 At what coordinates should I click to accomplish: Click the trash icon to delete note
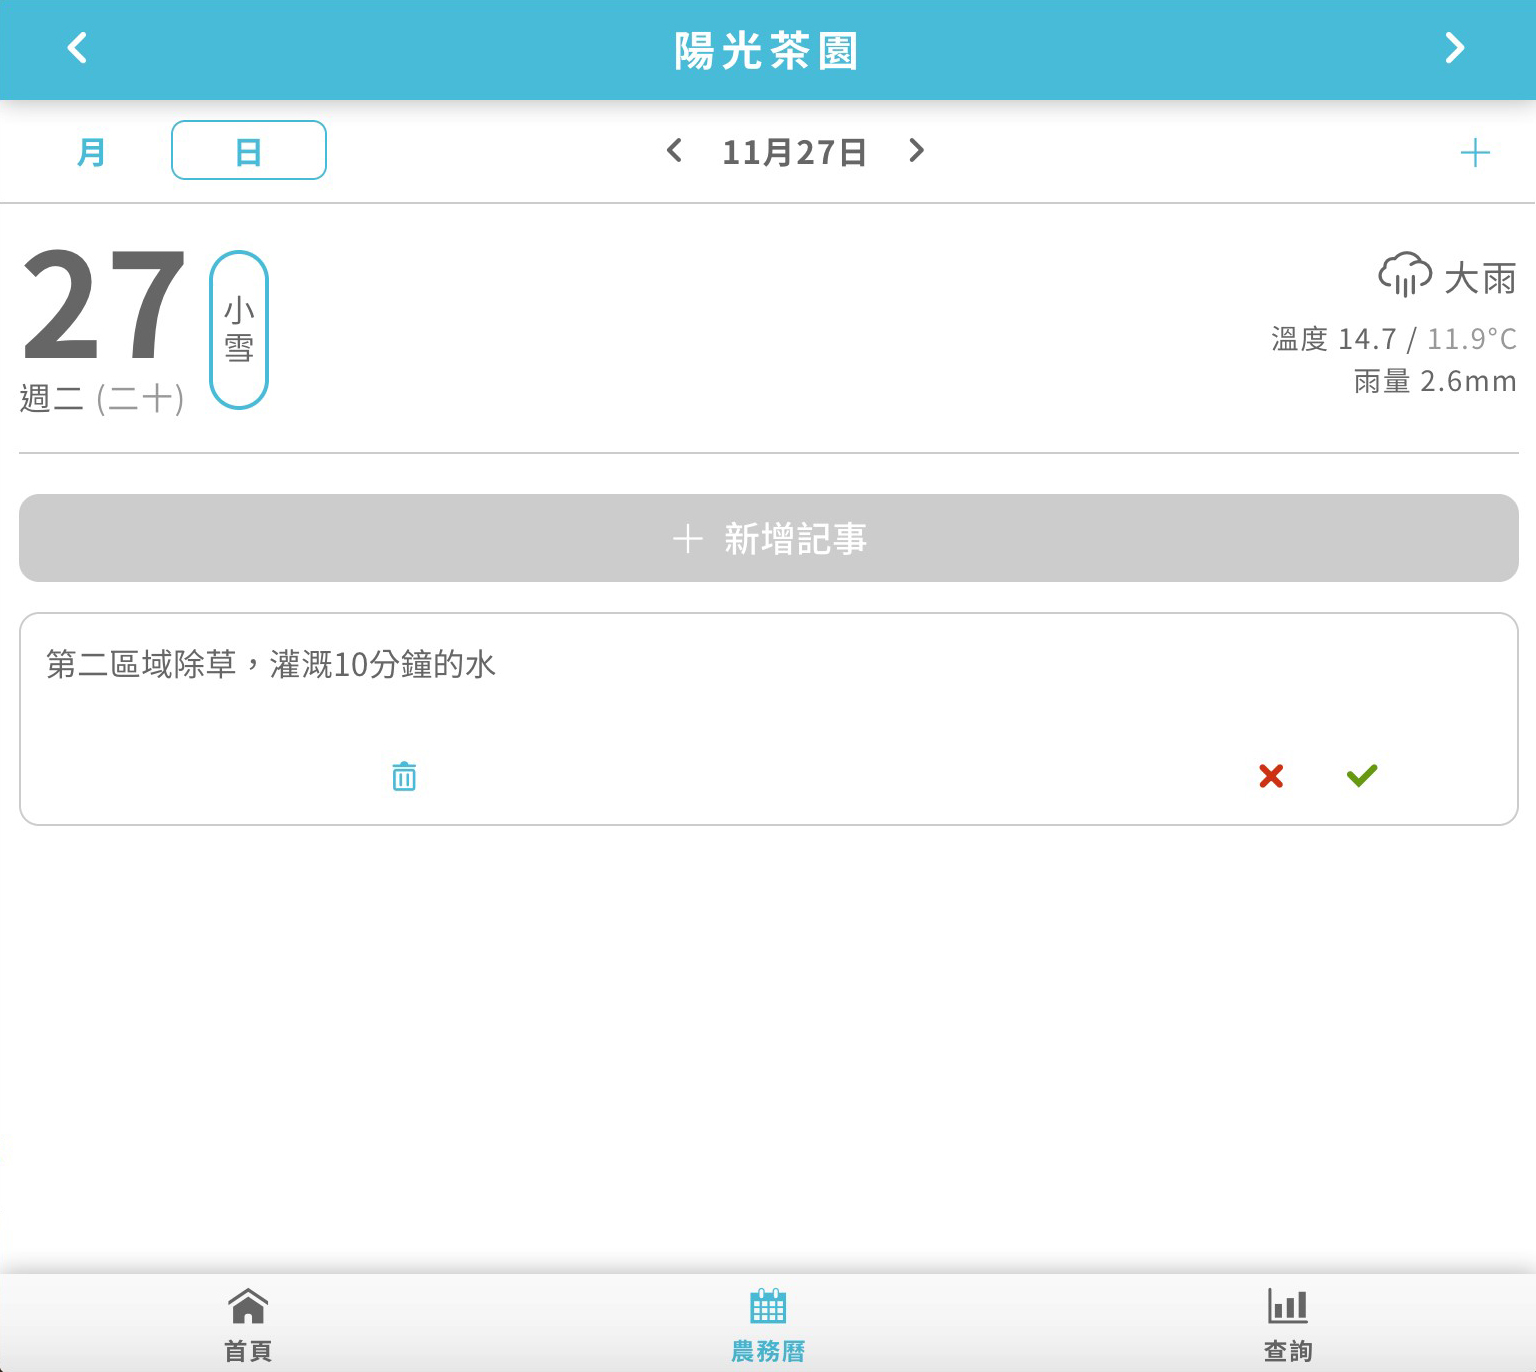pos(404,776)
